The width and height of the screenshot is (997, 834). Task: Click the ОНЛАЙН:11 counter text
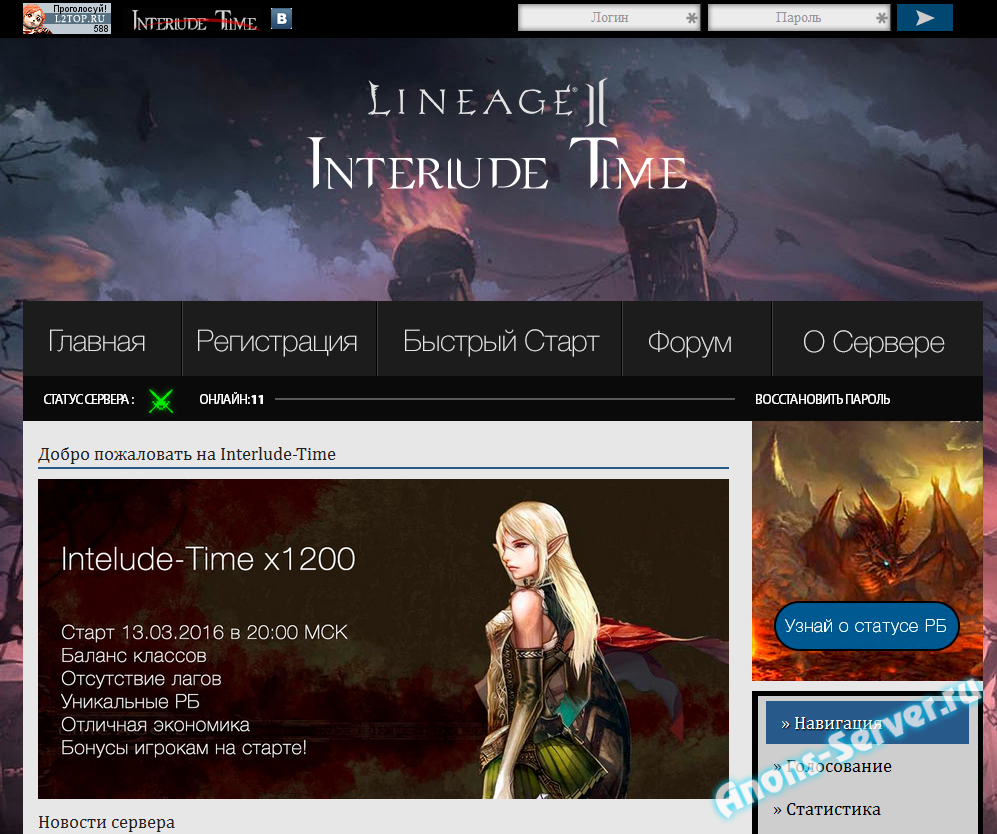click(x=231, y=399)
